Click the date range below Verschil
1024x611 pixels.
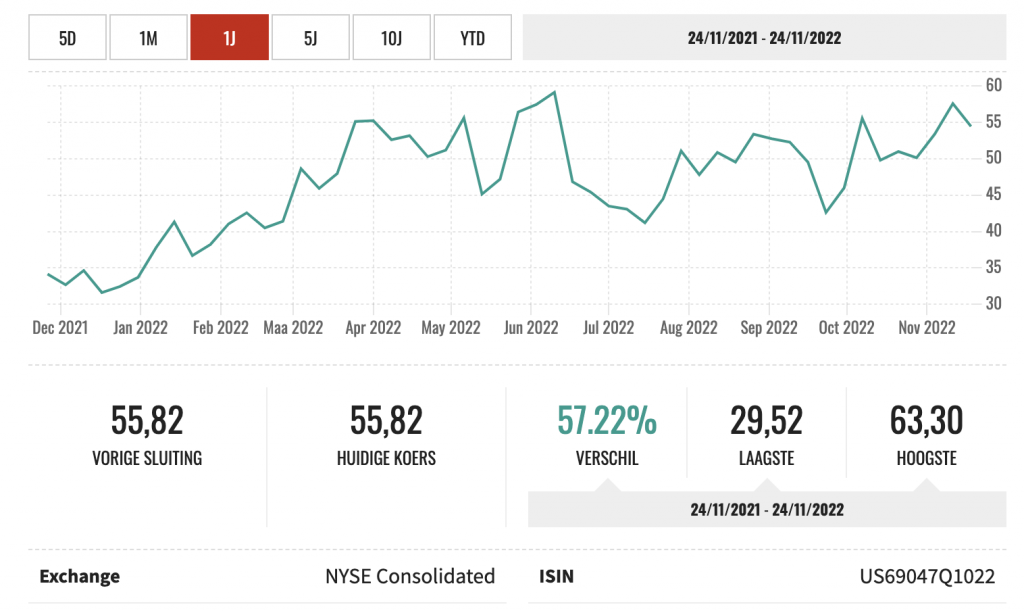pyautogui.click(x=766, y=509)
